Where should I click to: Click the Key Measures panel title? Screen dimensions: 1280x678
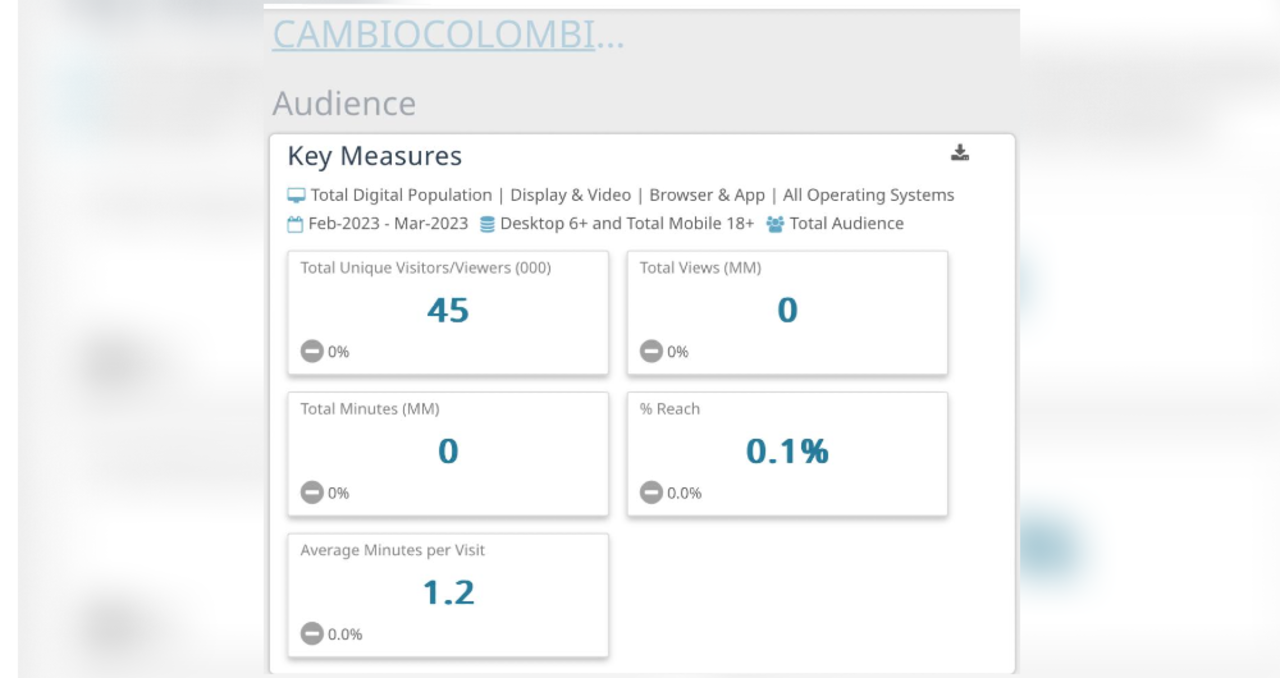[x=374, y=156]
